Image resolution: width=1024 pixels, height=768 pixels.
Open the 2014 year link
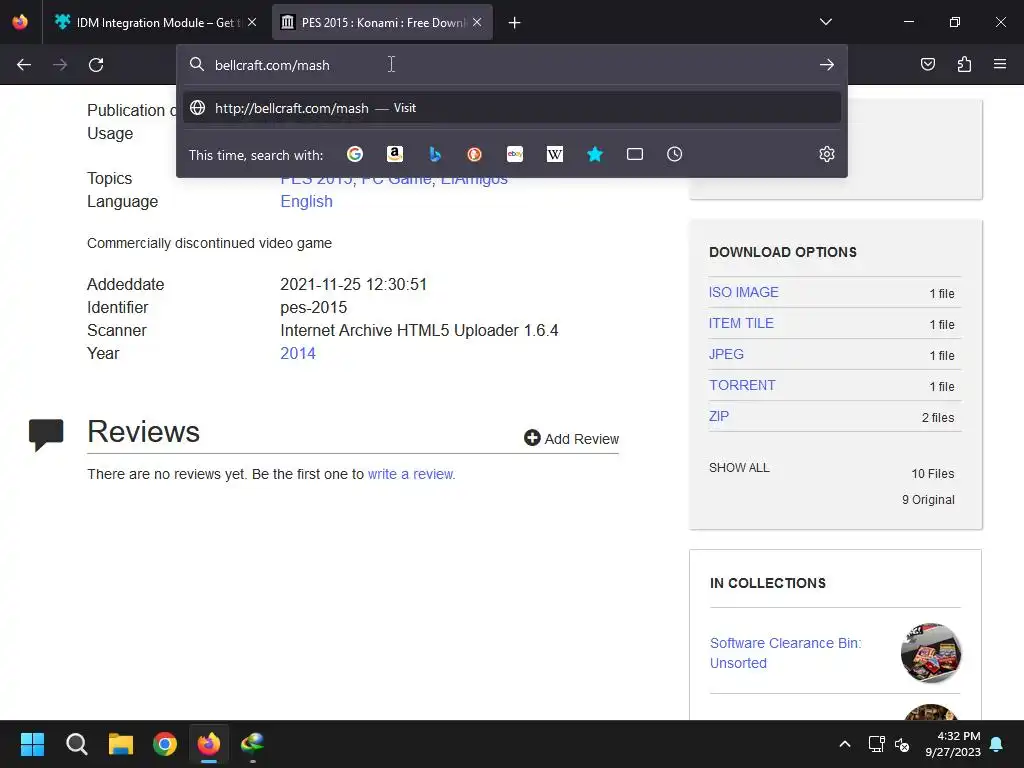298,353
